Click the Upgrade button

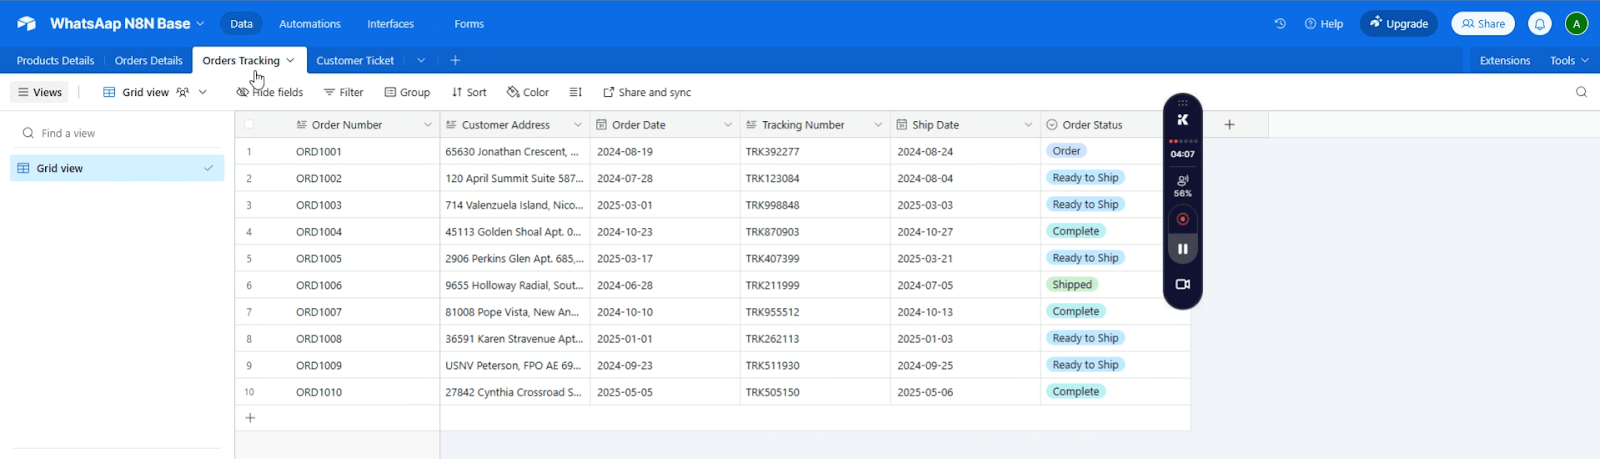[1398, 24]
